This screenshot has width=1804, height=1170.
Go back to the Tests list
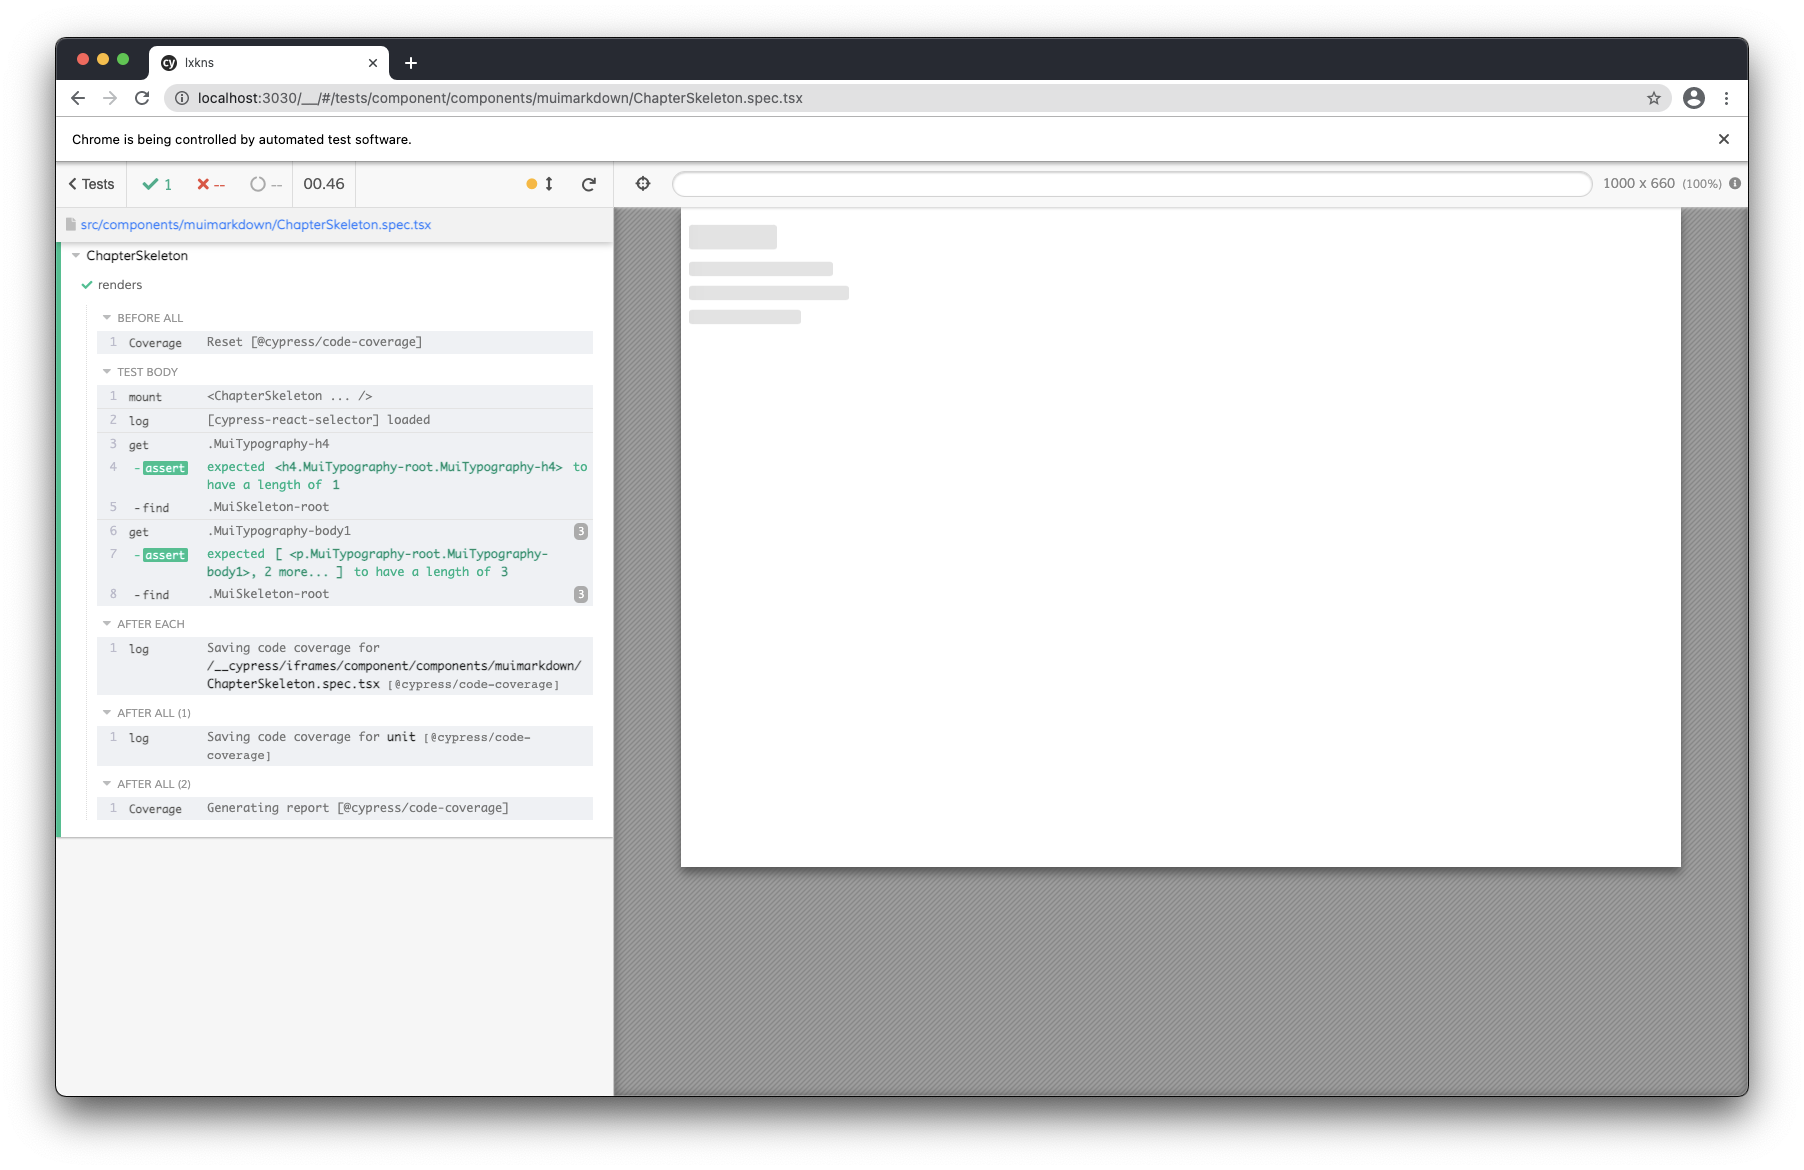coord(91,184)
